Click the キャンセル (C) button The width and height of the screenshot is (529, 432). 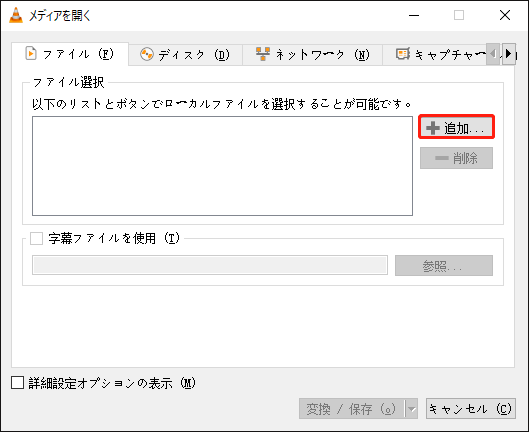click(x=471, y=409)
